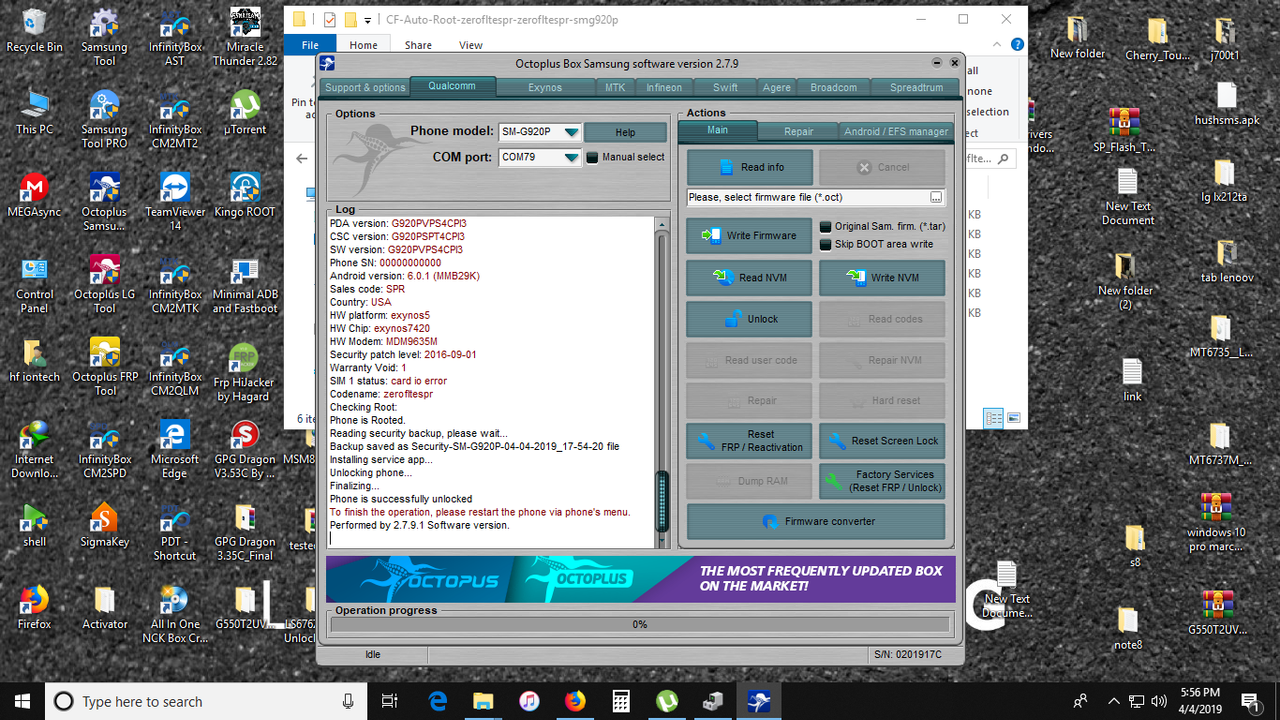Open File menu in Explorer window

(x=310, y=45)
